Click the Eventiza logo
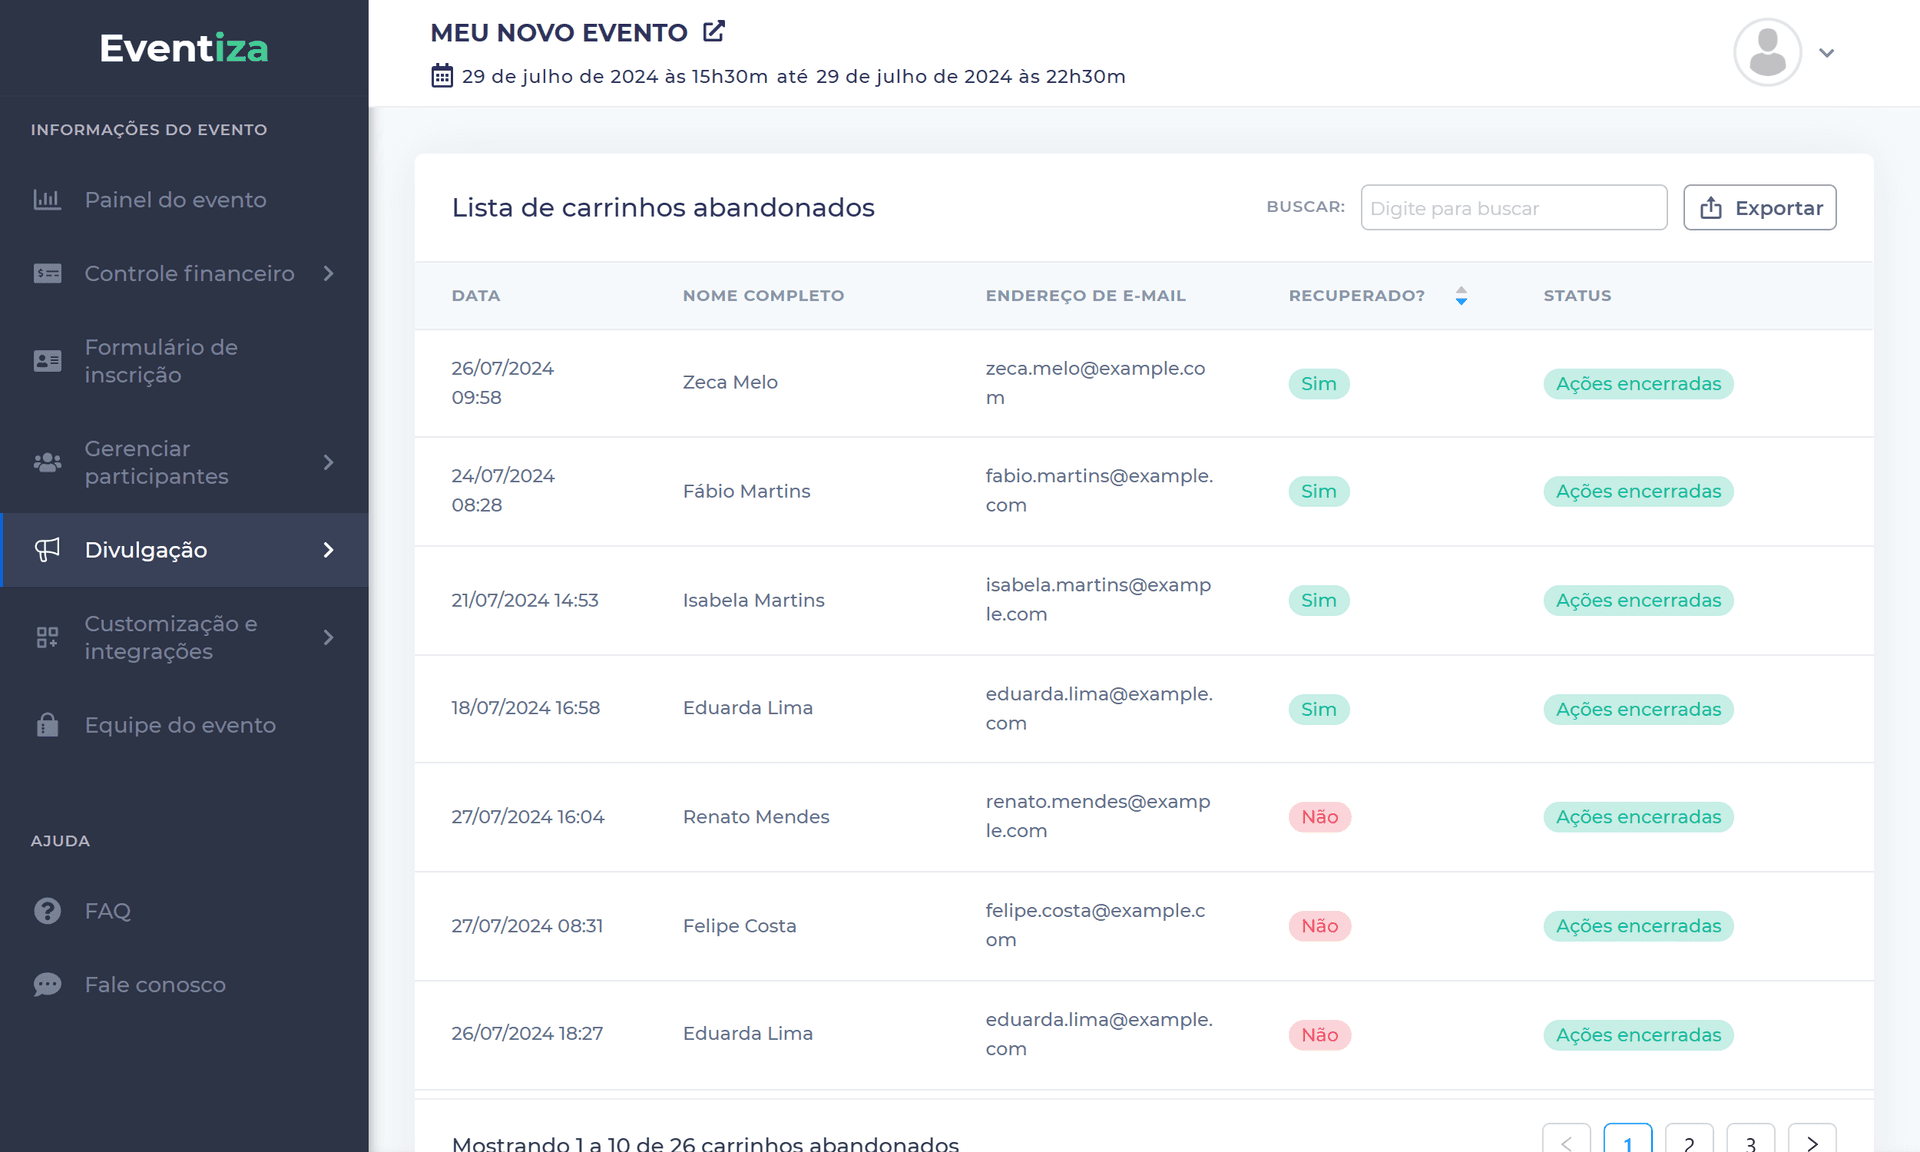Screen dimensions: 1920x1152 pyautogui.click(x=184, y=48)
